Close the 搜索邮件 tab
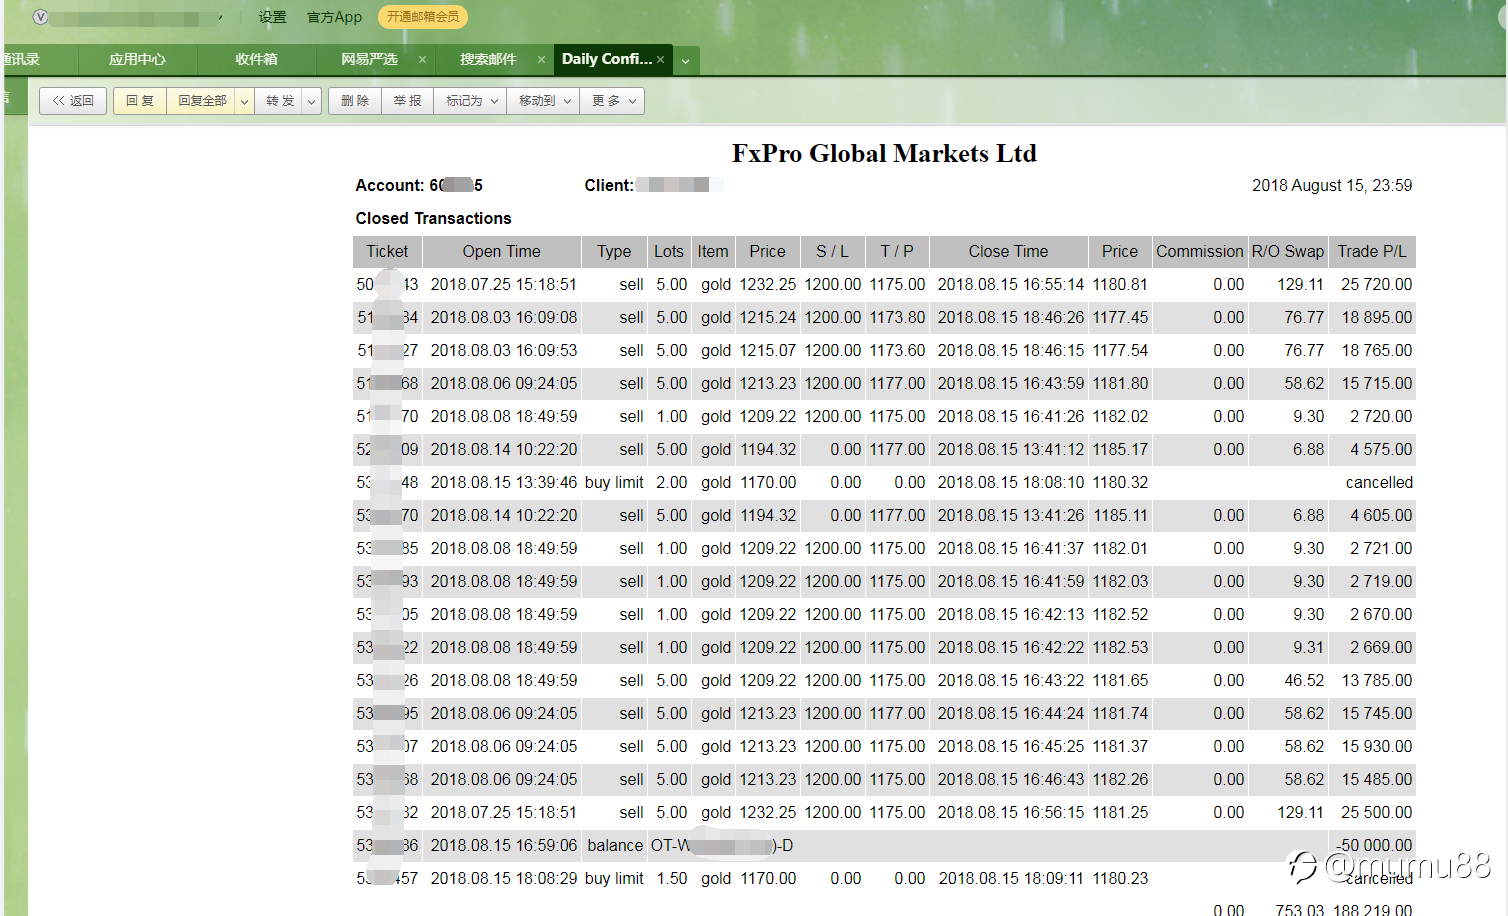The height and width of the screenshot is (916, 1508). pos(541,60)
